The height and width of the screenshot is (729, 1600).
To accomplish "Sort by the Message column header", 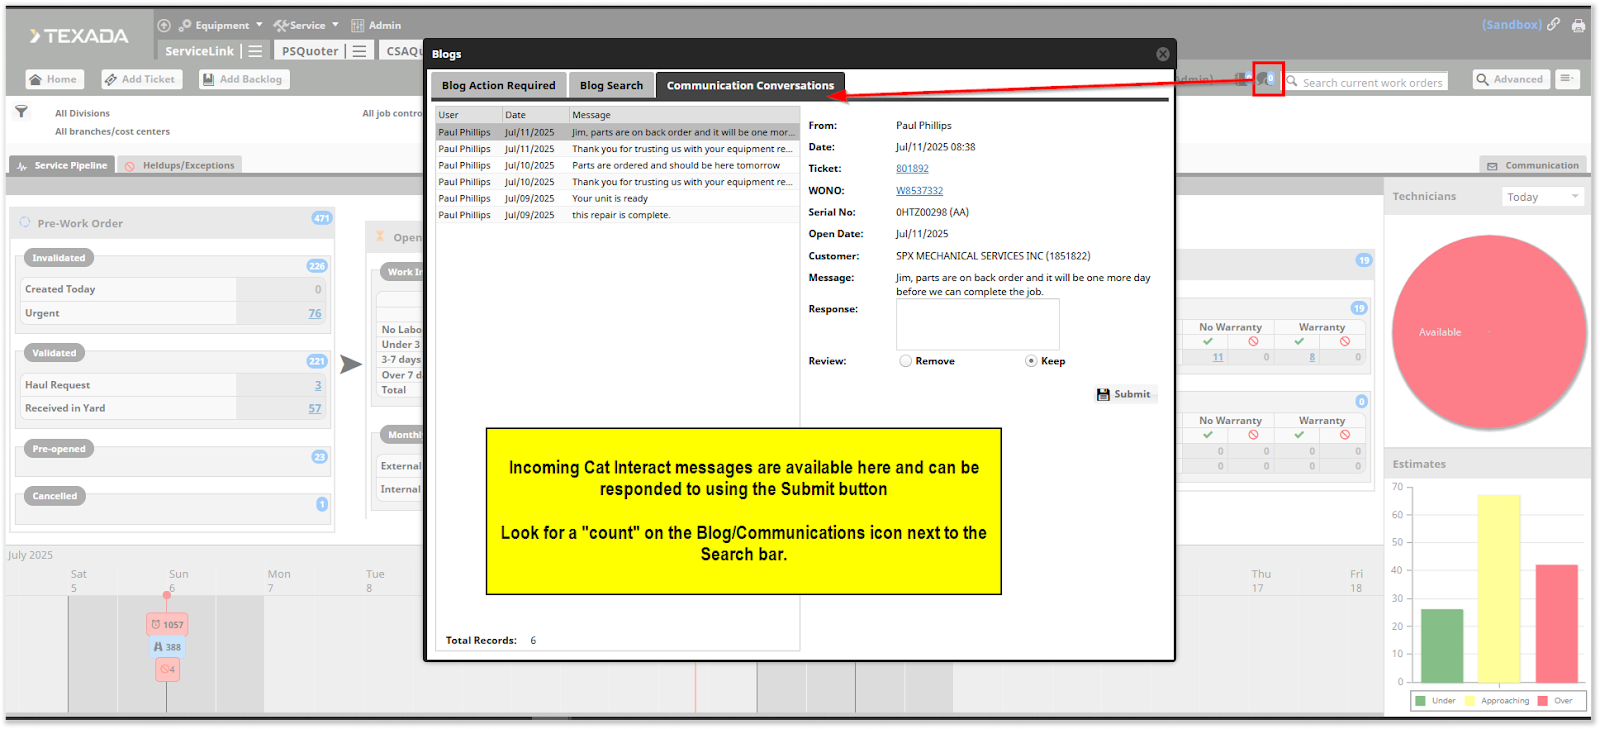I will pyautogui.click(x=684, y=115).
